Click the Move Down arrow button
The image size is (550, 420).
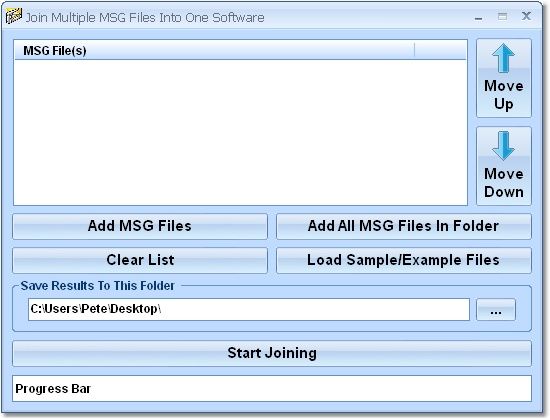click(x=504, y=166)
